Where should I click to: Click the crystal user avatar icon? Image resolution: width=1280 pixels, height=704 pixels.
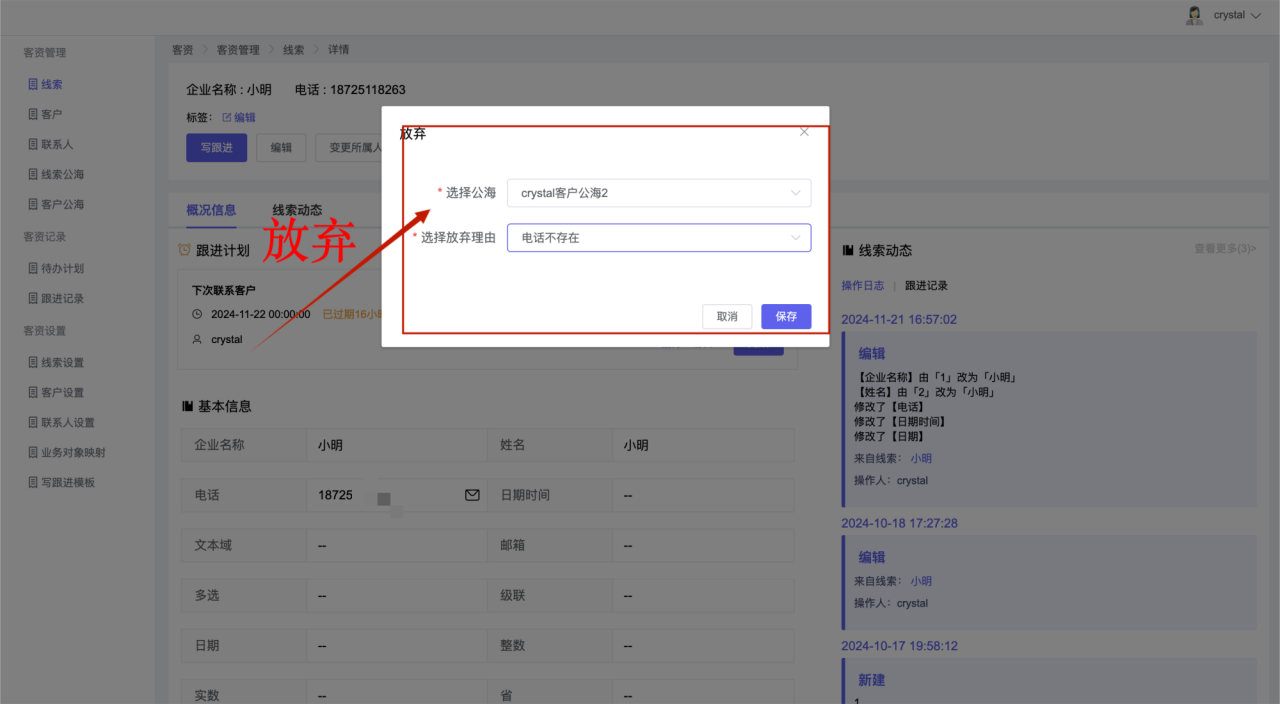click(1194, 15)
